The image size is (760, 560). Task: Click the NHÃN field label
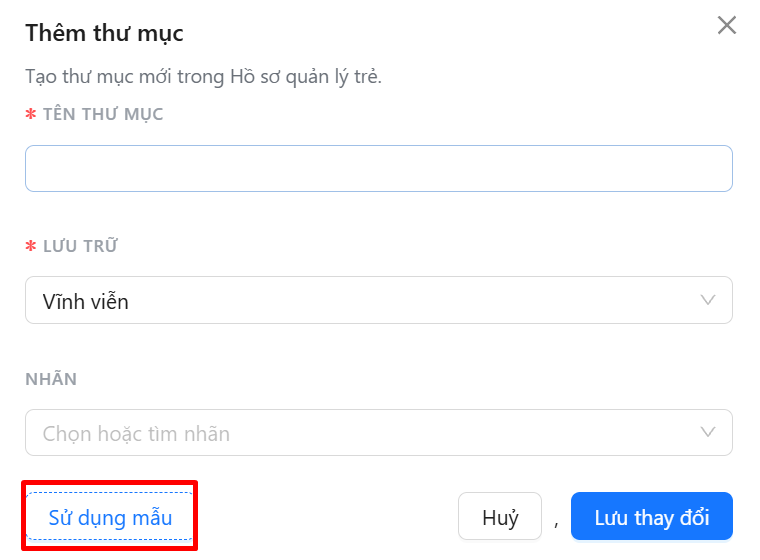click(x=51, y=379)
